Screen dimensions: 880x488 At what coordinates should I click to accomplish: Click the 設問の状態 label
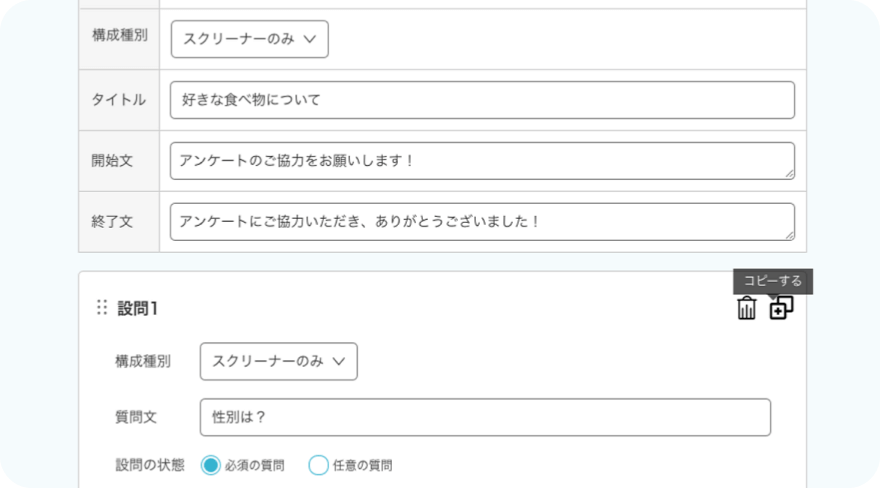pyautogui.click(x=149, y=464)
